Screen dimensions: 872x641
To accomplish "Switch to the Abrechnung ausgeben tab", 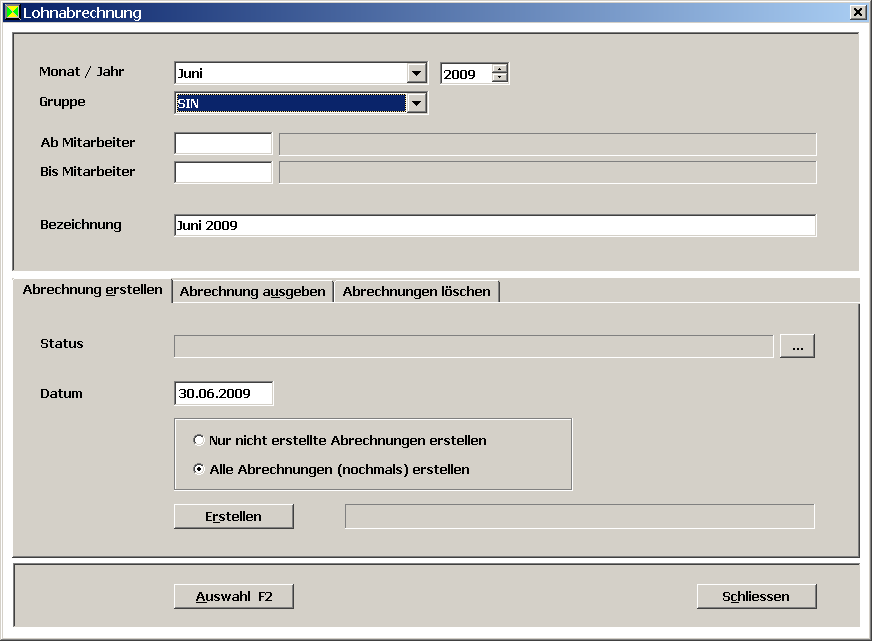I will [x=252, y=292].
